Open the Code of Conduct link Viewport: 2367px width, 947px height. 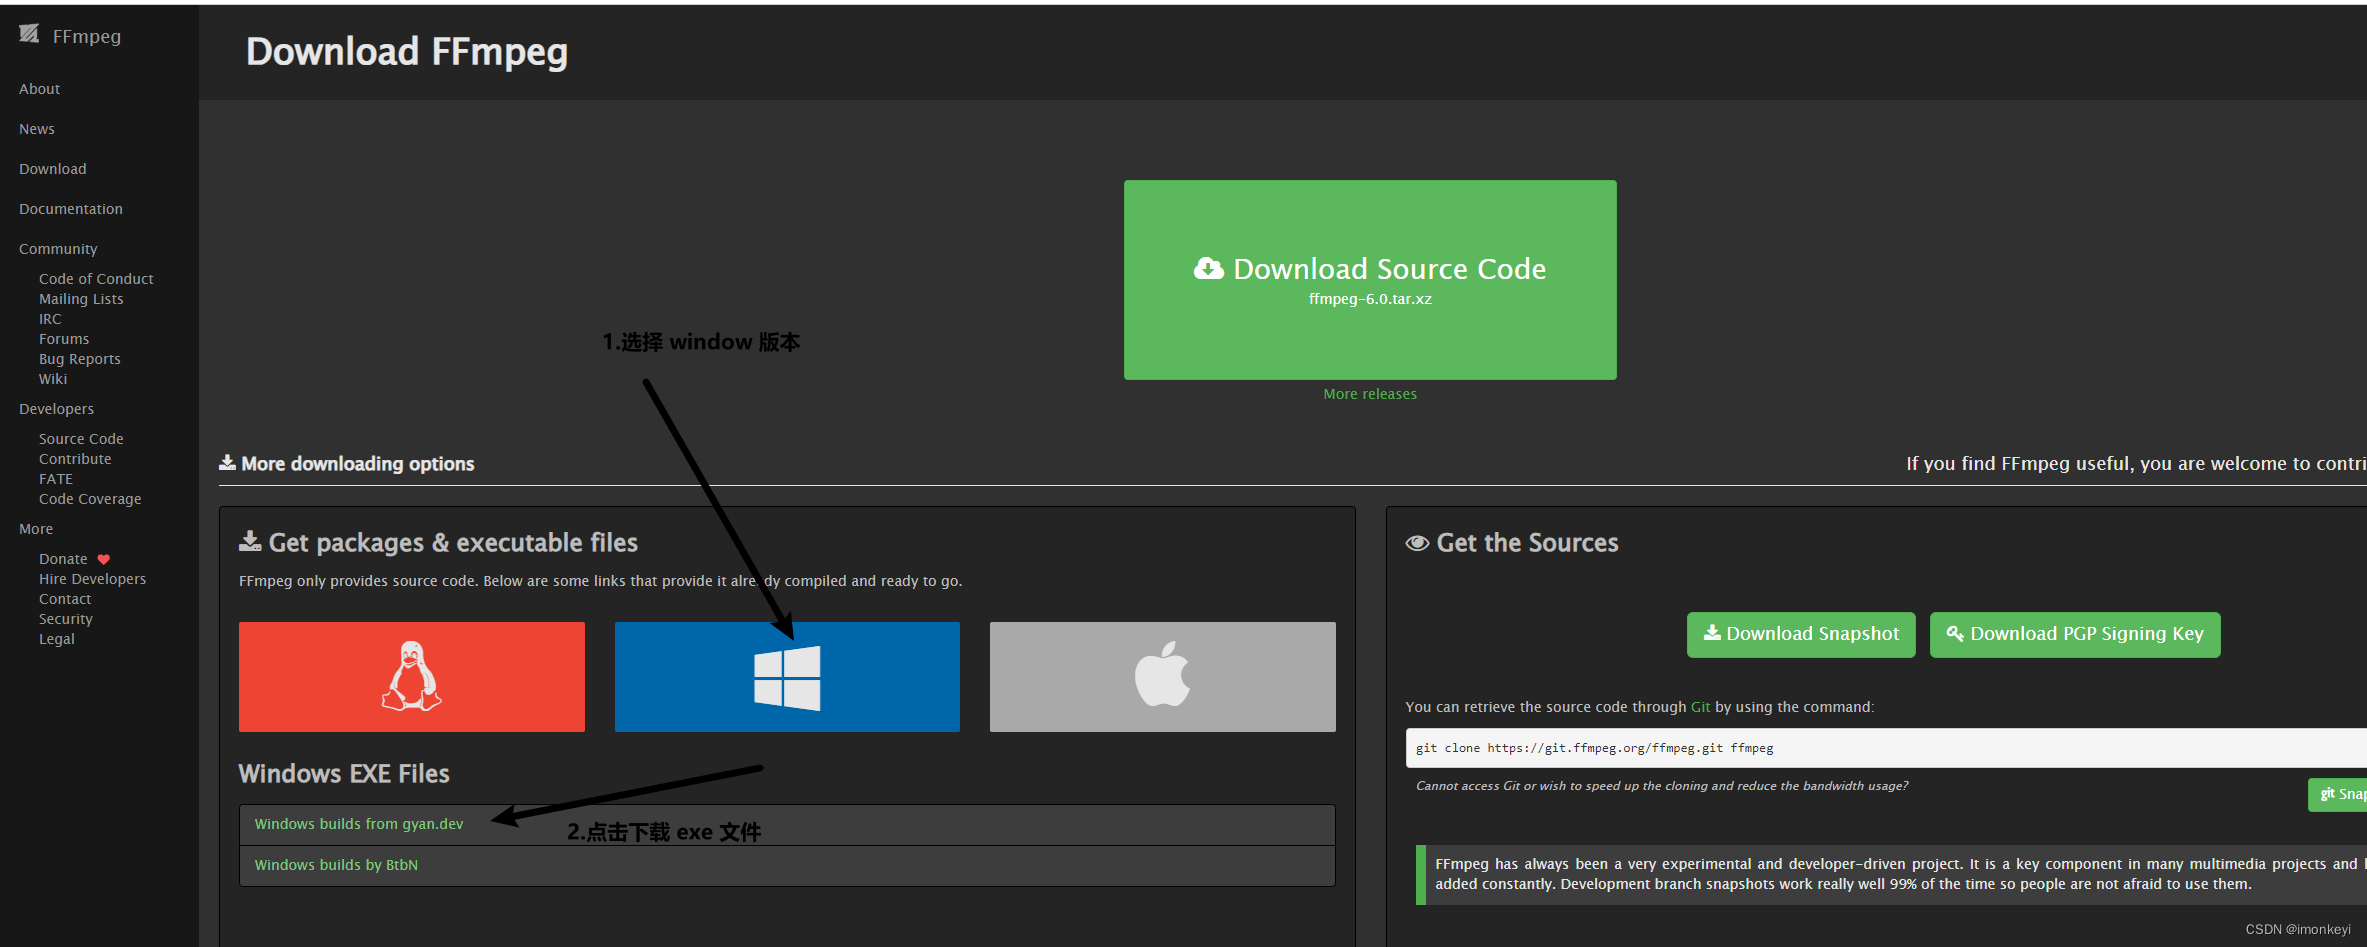pyautogui.click(x=96, y=279)
